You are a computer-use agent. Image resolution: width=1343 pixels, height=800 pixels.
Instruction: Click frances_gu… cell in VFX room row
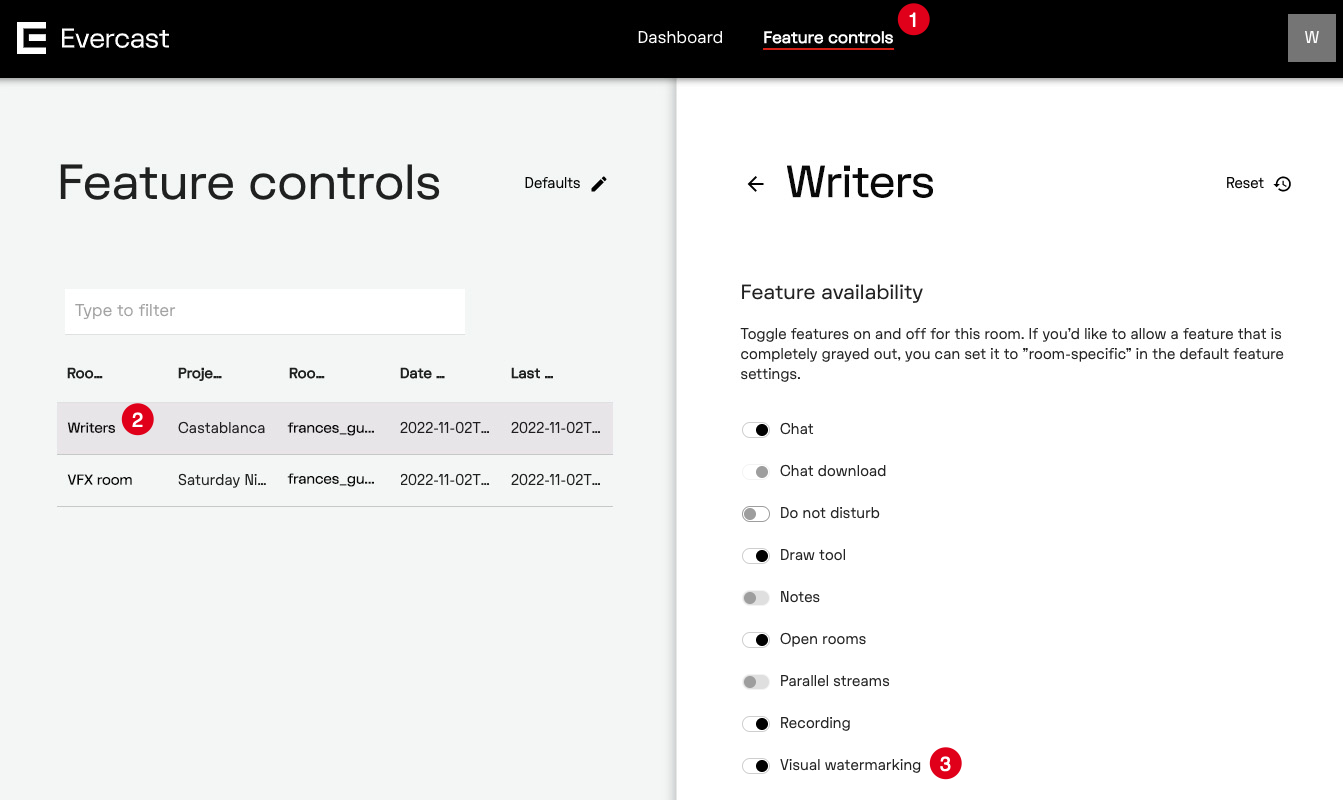point(332,480)
